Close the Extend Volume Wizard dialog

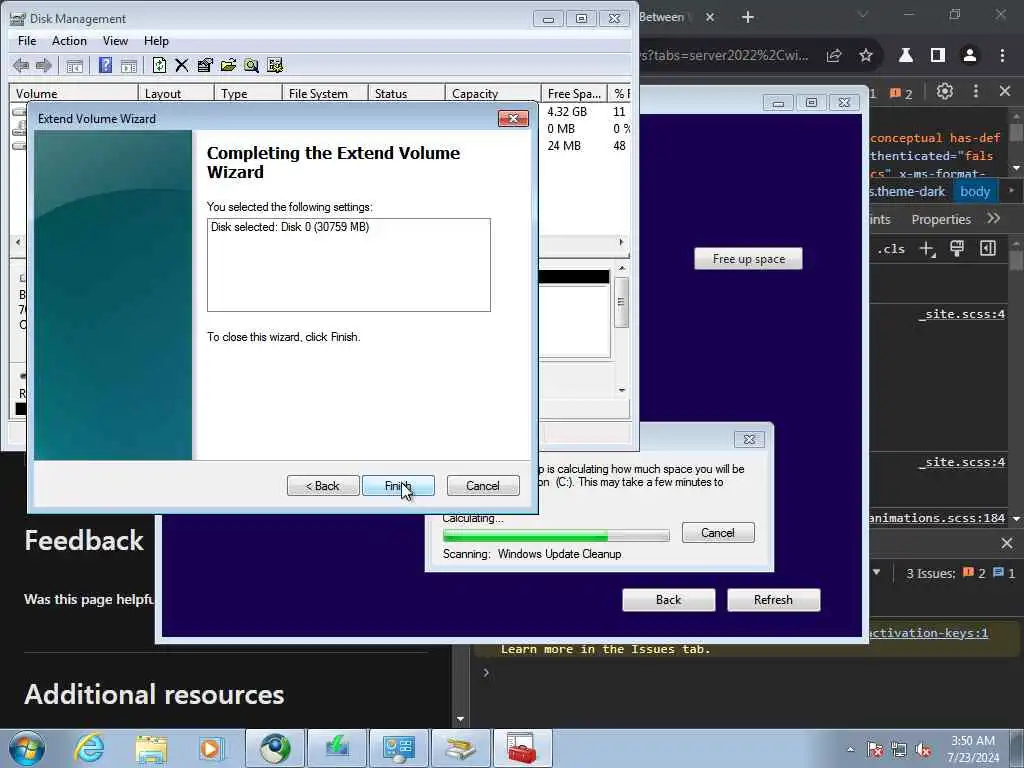(x=513, y=118)
